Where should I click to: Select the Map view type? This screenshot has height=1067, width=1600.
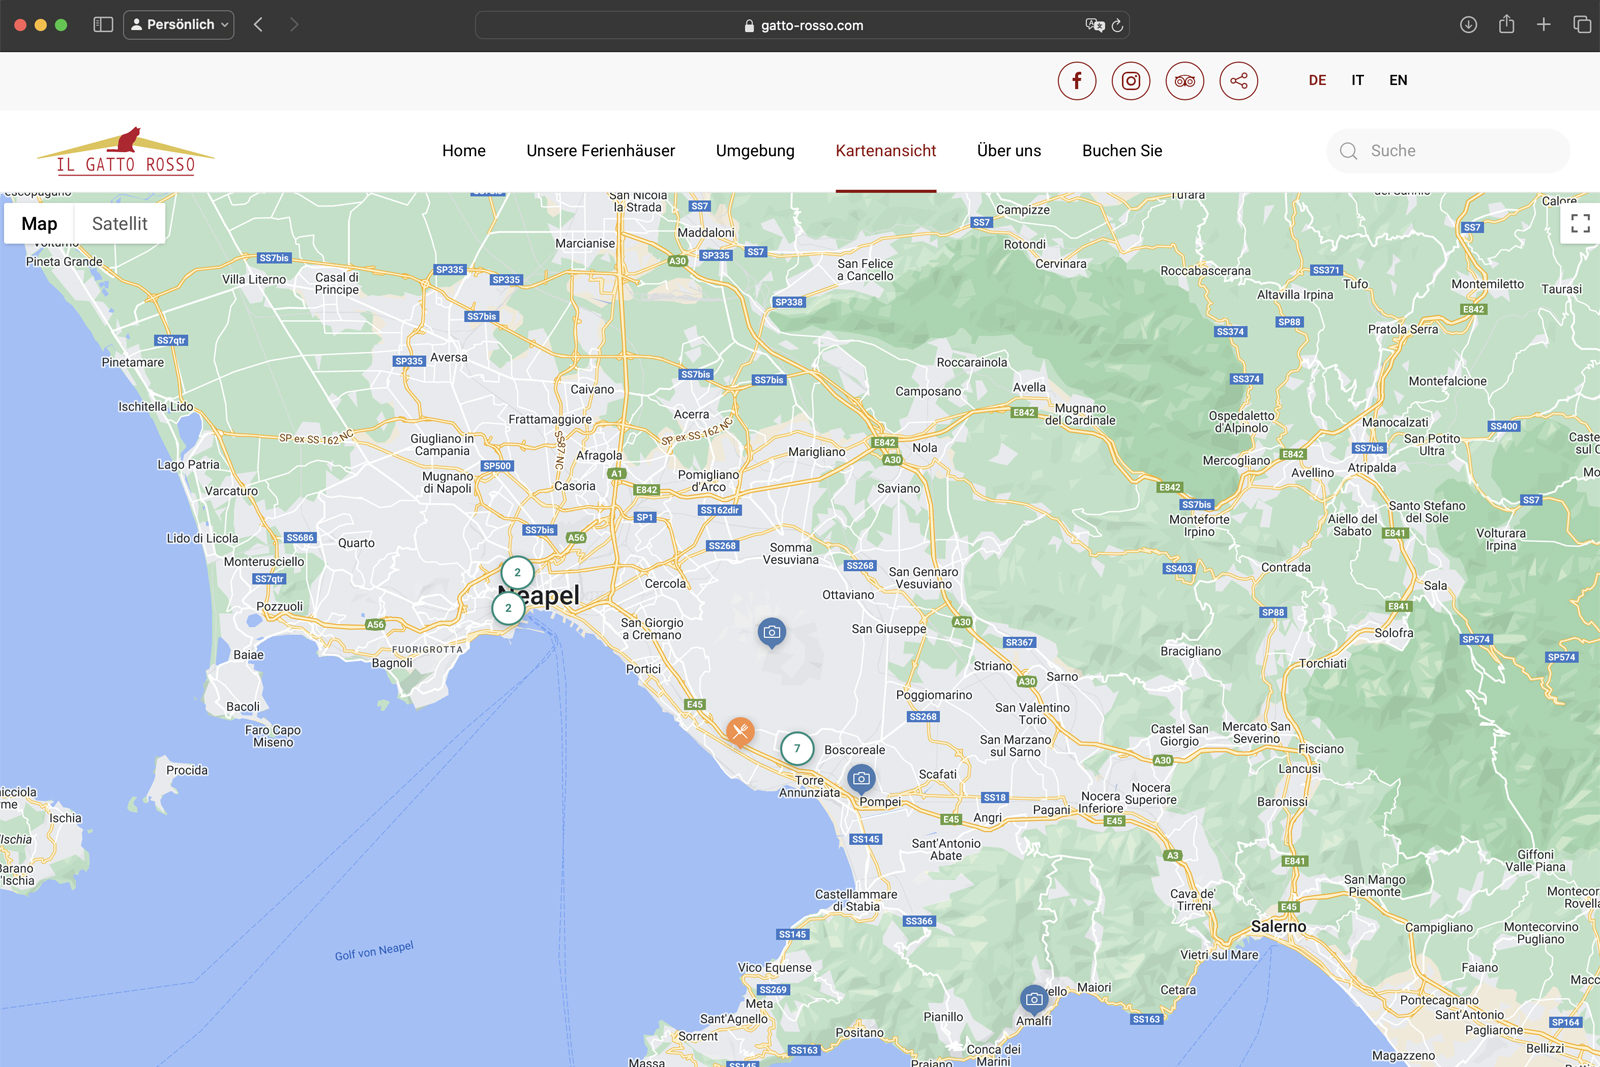coord(40,224)
